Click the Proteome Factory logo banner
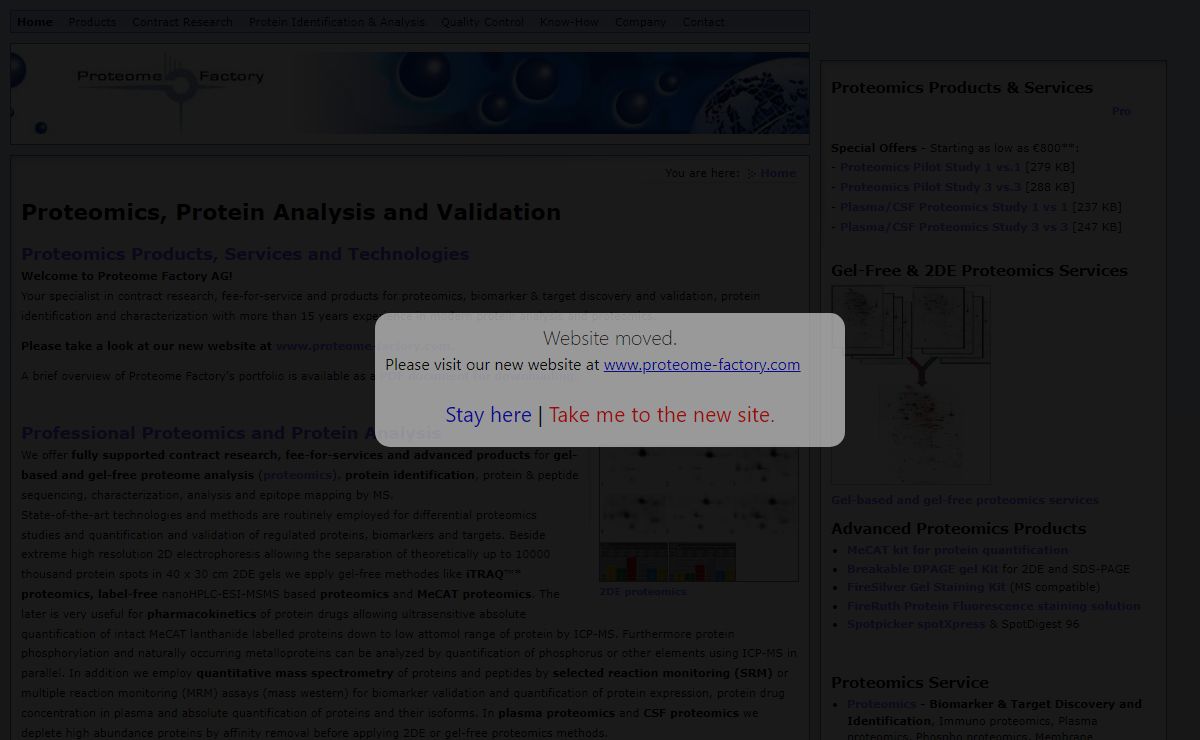The height and width of the screenshot is (740, 1200). coord(410,93)
